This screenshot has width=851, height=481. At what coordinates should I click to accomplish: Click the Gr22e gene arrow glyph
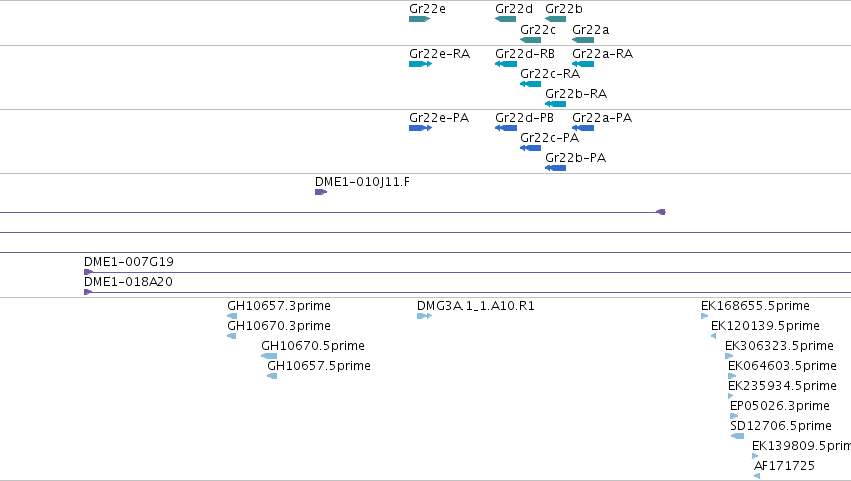(x=420, y=19)
